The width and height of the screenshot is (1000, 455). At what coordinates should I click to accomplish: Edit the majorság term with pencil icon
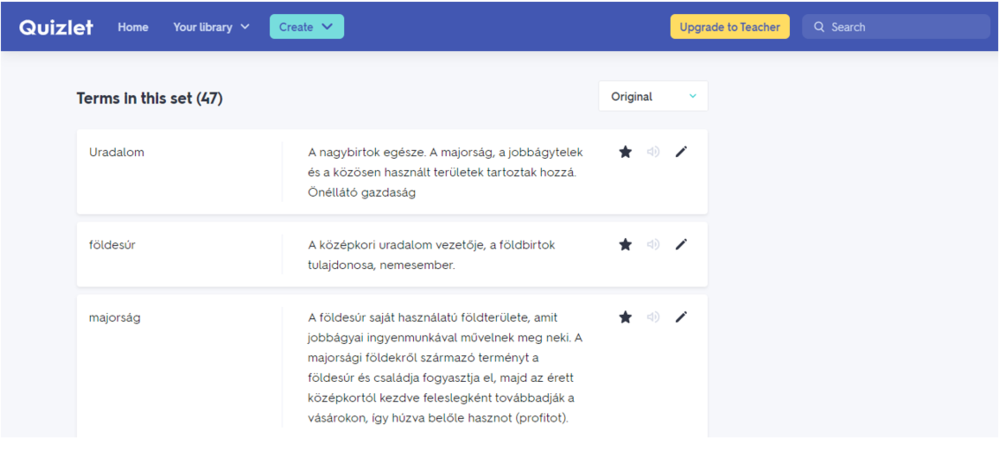click(x=681, y=317)
